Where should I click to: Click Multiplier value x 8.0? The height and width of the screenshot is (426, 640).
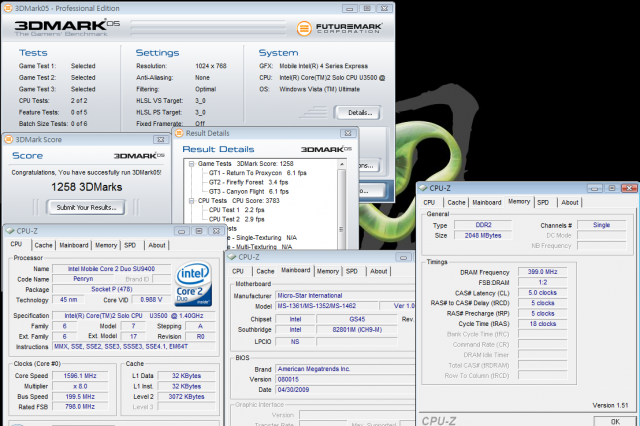(x=80, y=386)
